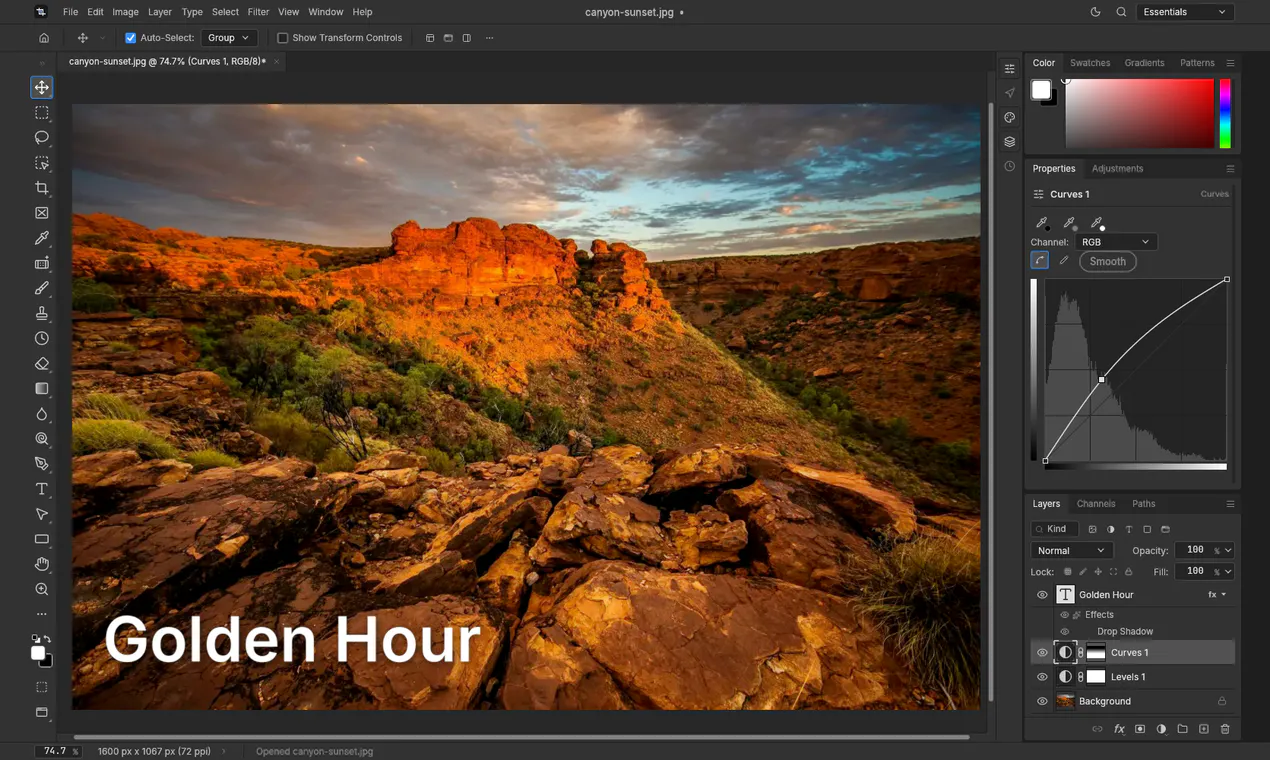Switch to the Swatches tab

click(1090, 63)
